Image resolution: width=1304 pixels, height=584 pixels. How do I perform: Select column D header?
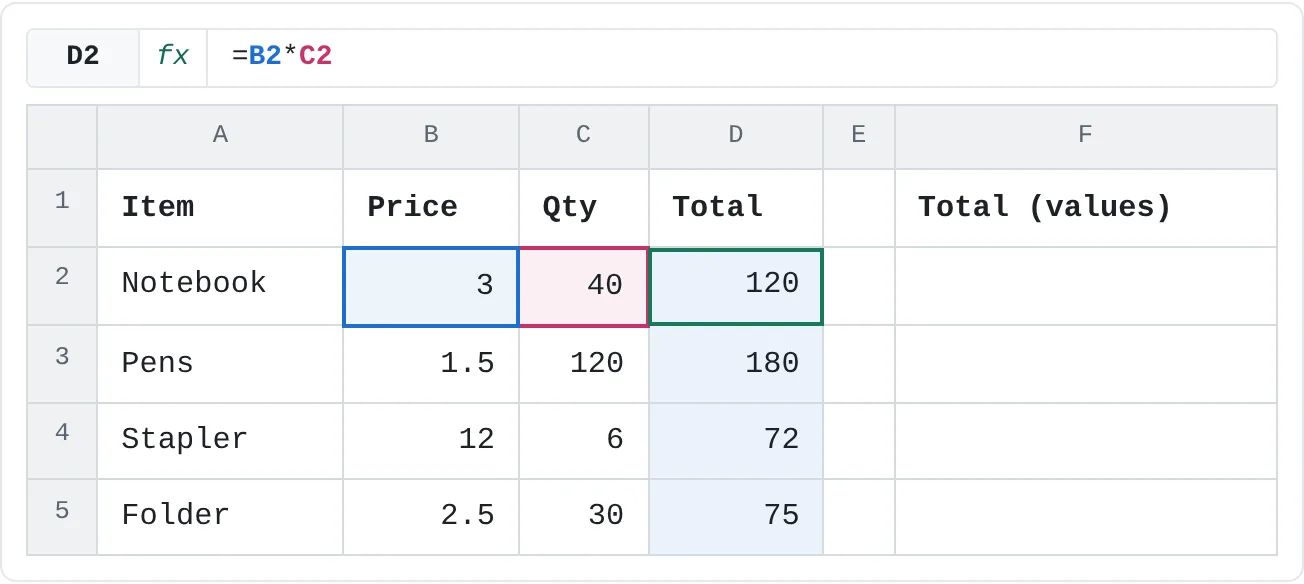[736, 136]
